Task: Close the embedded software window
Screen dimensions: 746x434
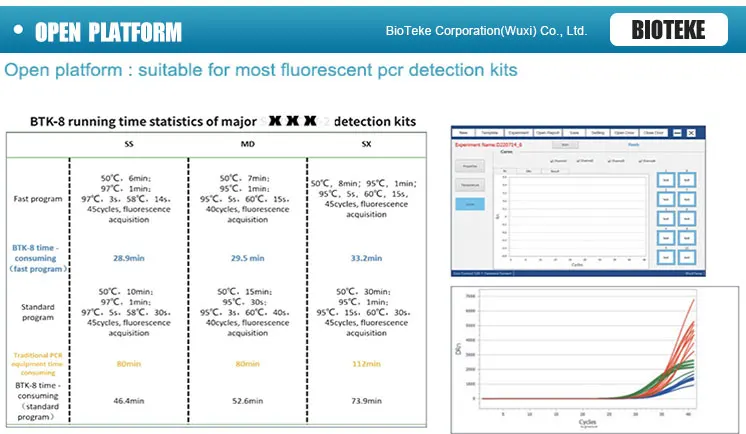Action: [691, 133]
